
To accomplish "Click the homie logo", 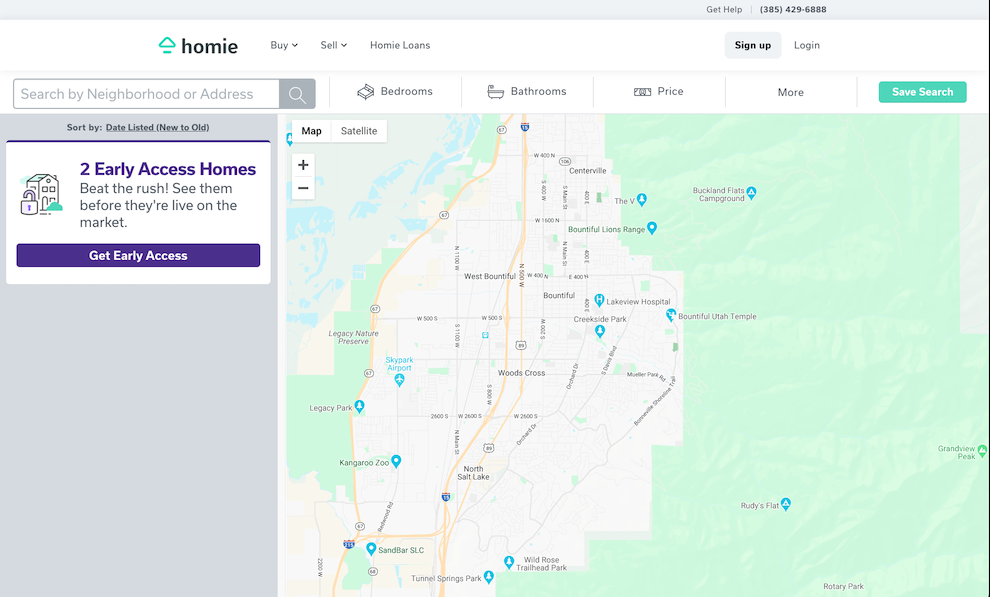I will [198, 45].
